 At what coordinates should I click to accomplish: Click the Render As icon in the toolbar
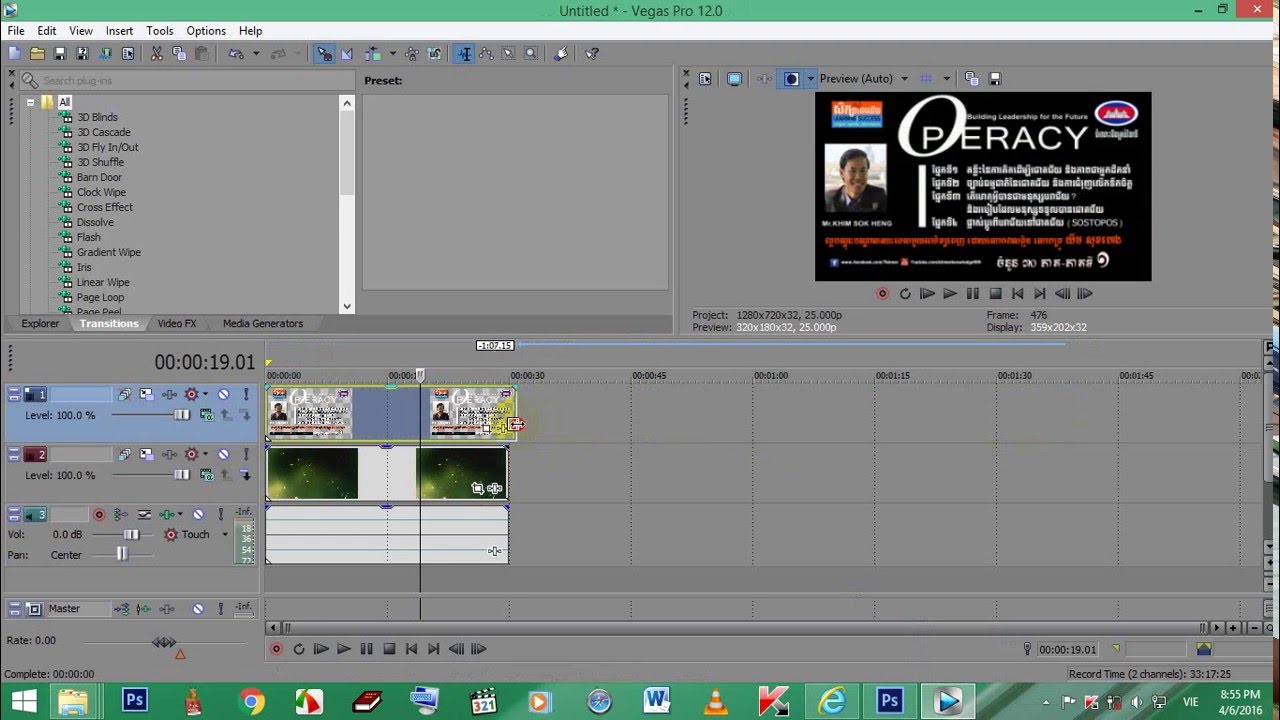105,53
